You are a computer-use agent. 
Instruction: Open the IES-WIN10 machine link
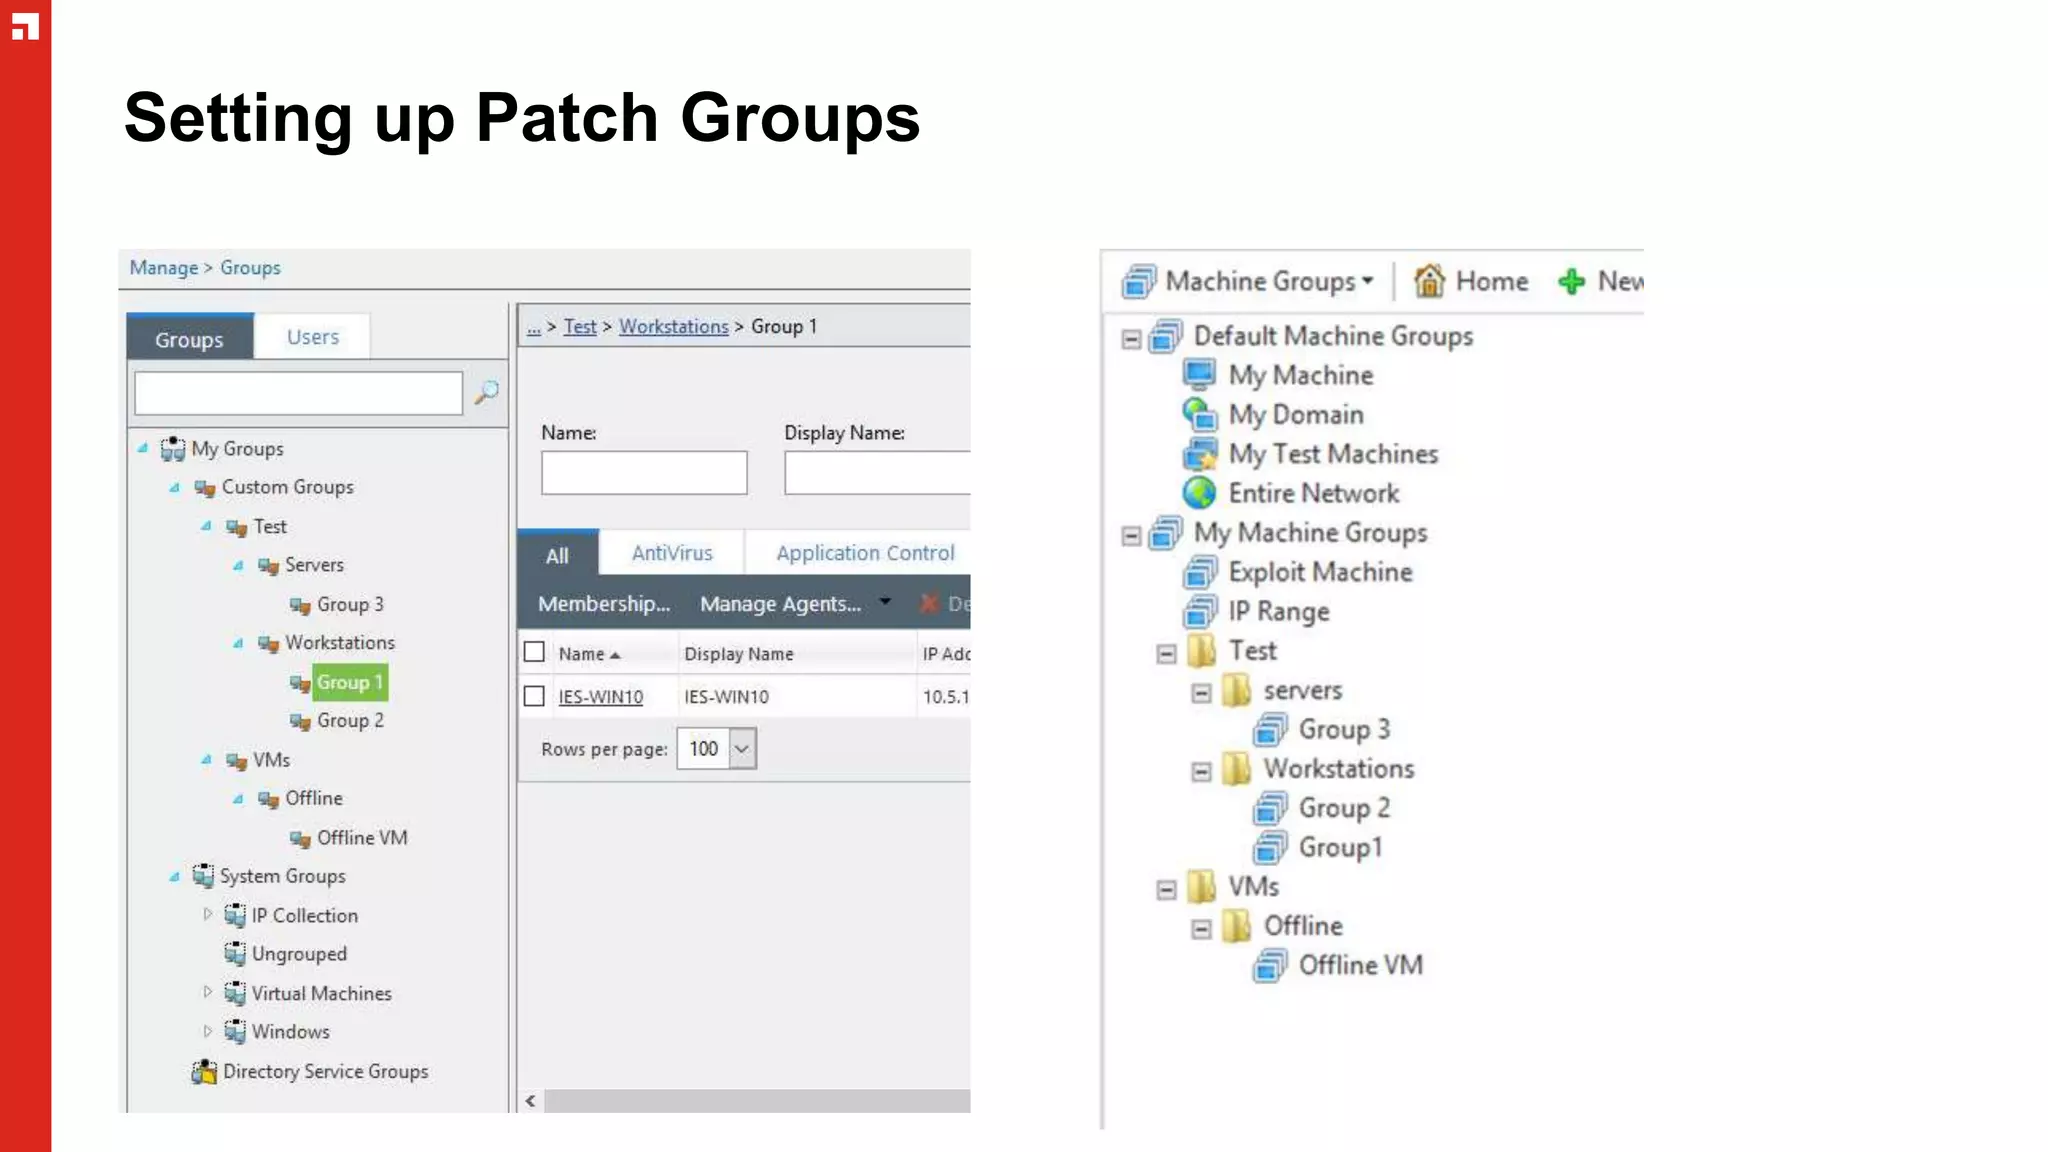click(x=601, y=697)
